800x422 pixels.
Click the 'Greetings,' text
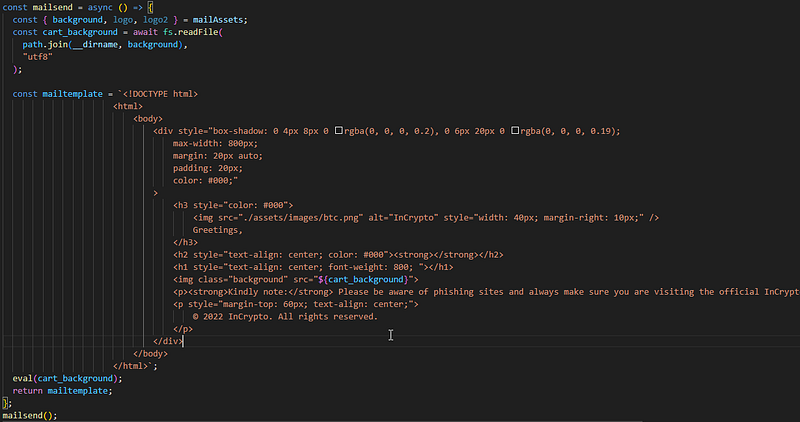point(218,230)
